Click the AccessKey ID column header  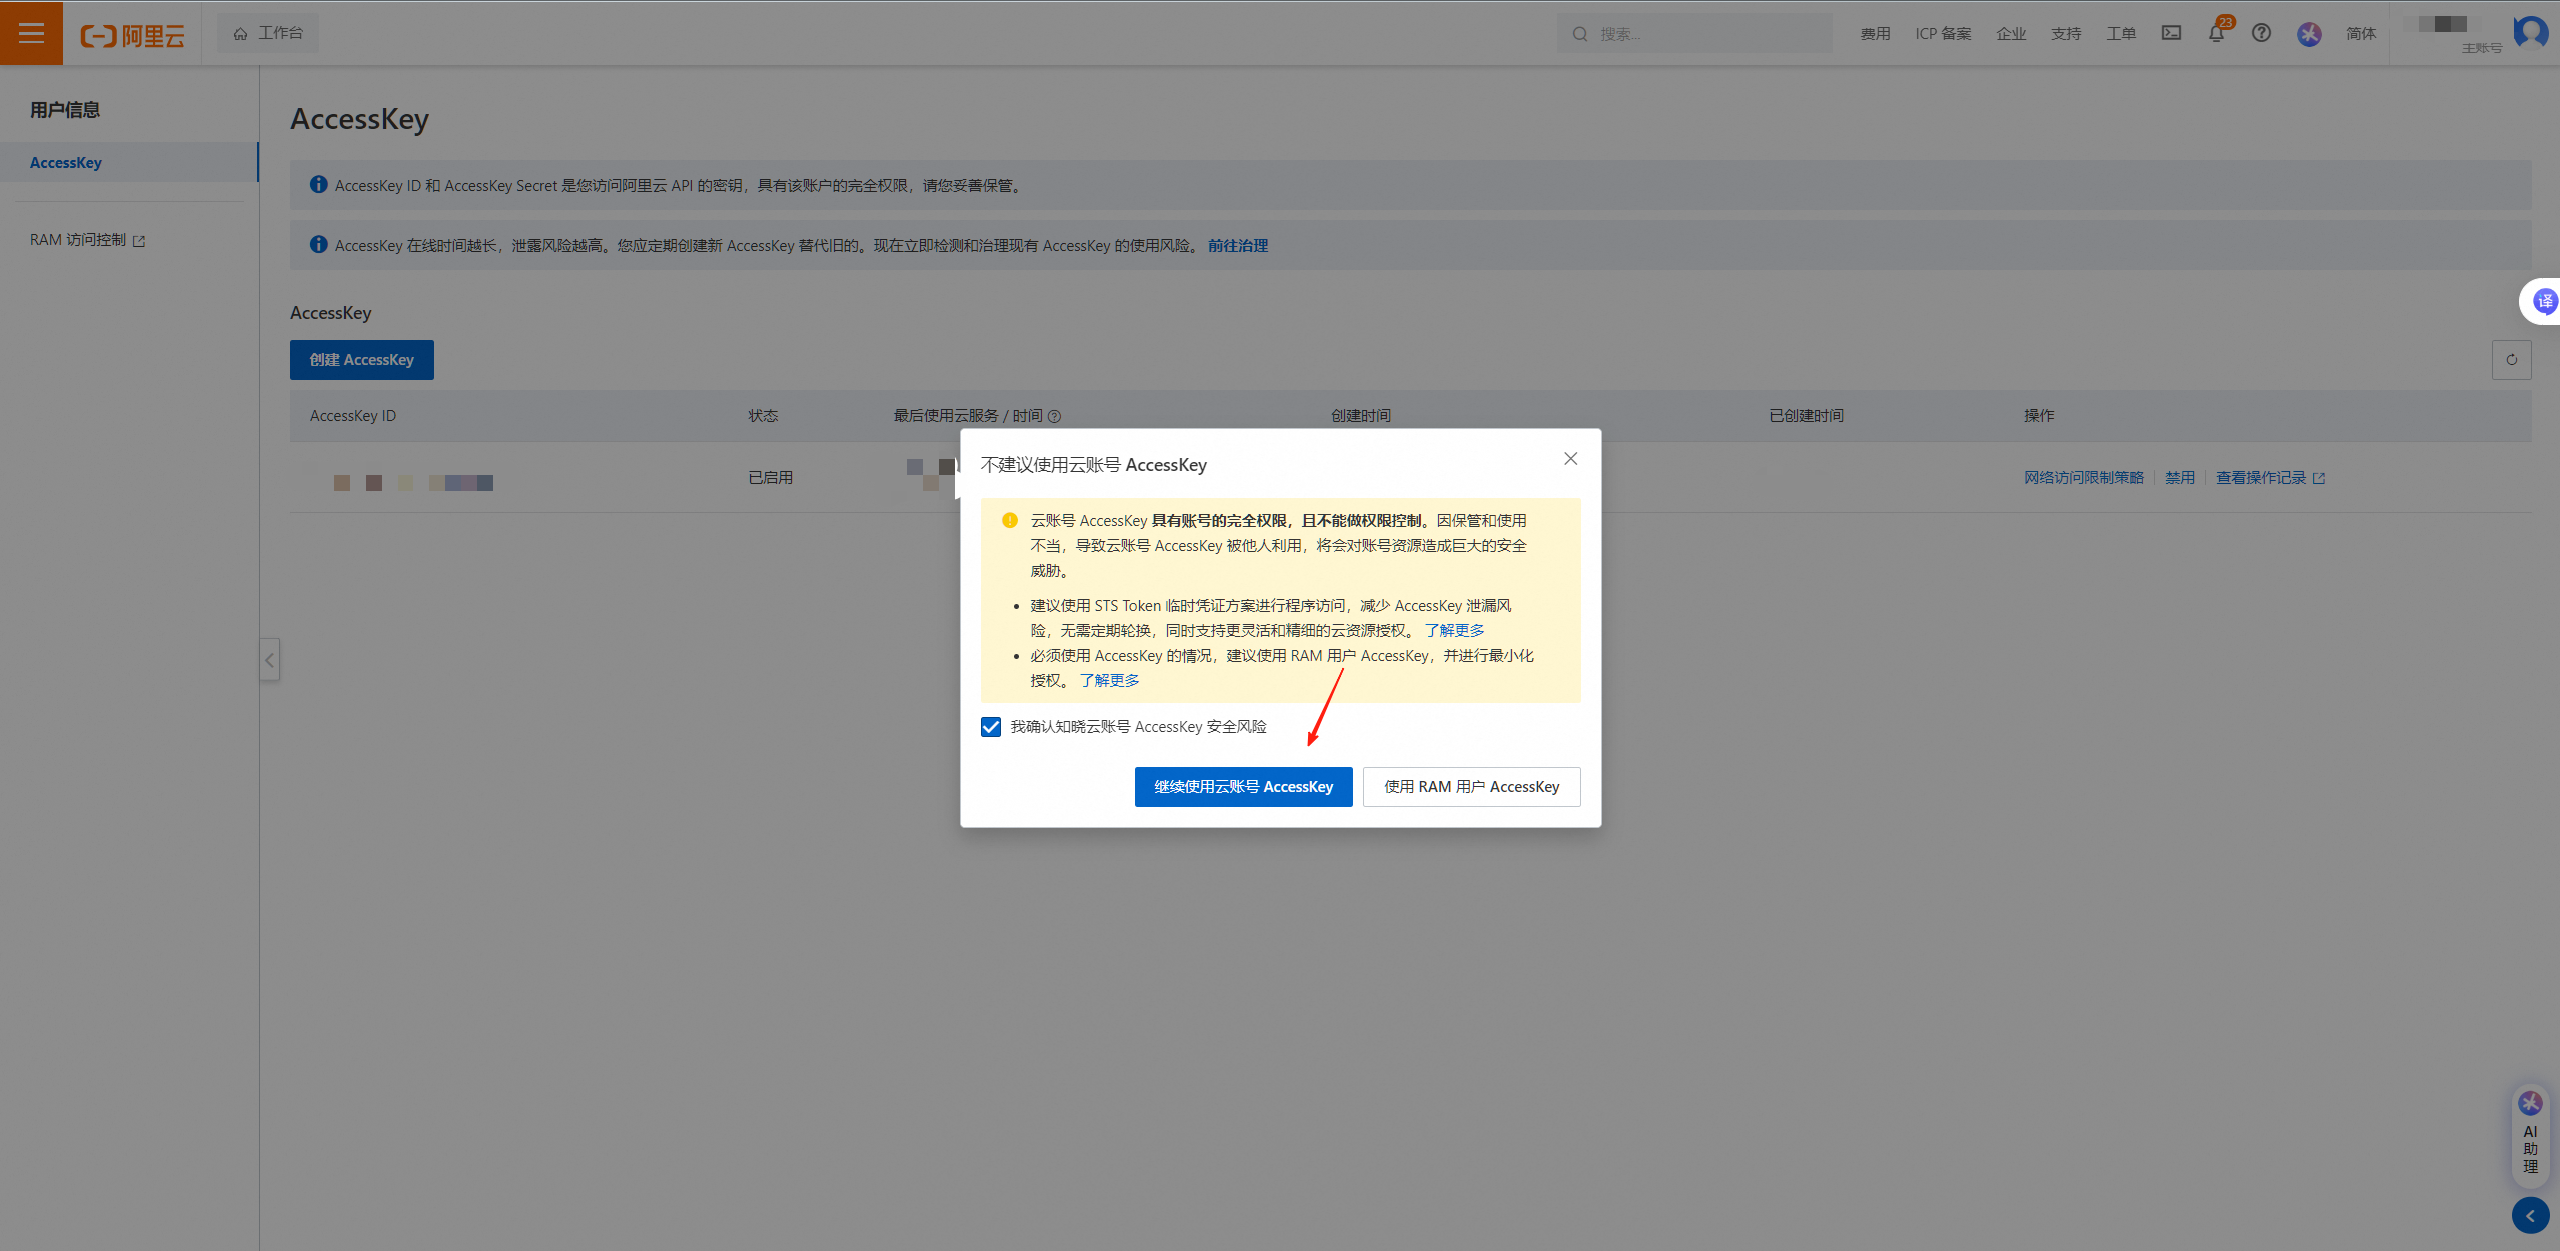(352, 416)
